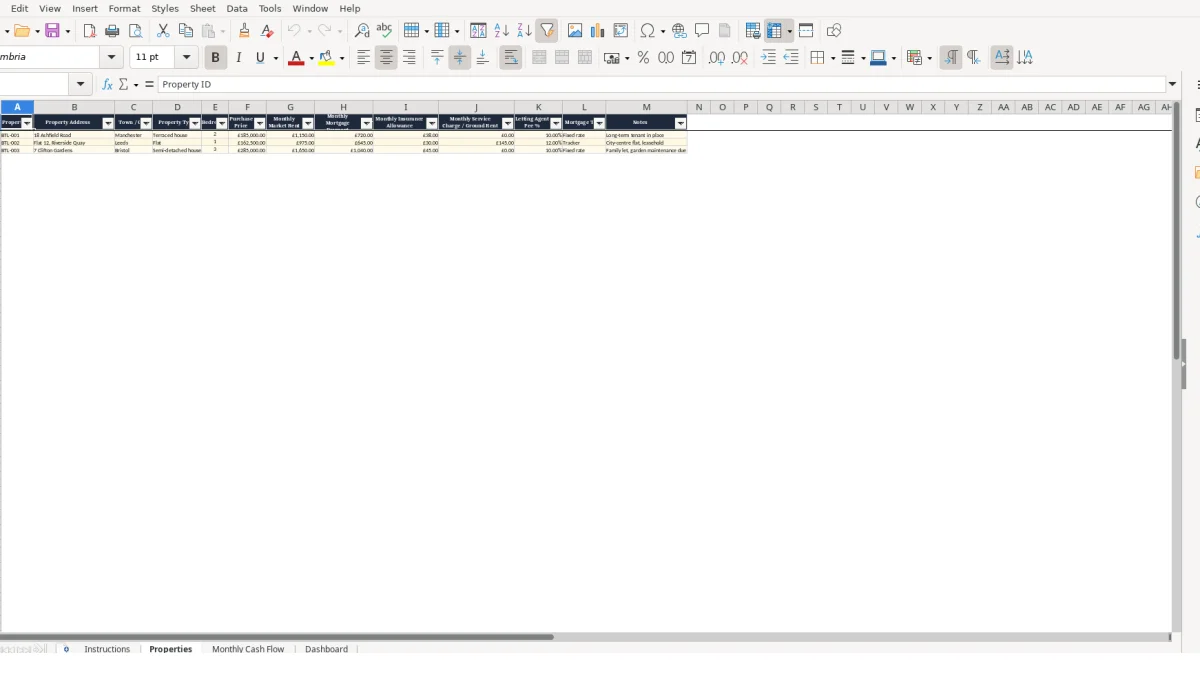
Task: Toggle Bold formatting
Action: pos(215,58)
